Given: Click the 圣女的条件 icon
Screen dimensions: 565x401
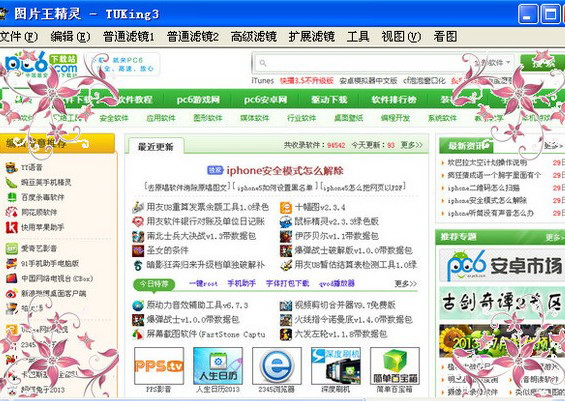Looking at the screenshot, I should tap(138, 250).
